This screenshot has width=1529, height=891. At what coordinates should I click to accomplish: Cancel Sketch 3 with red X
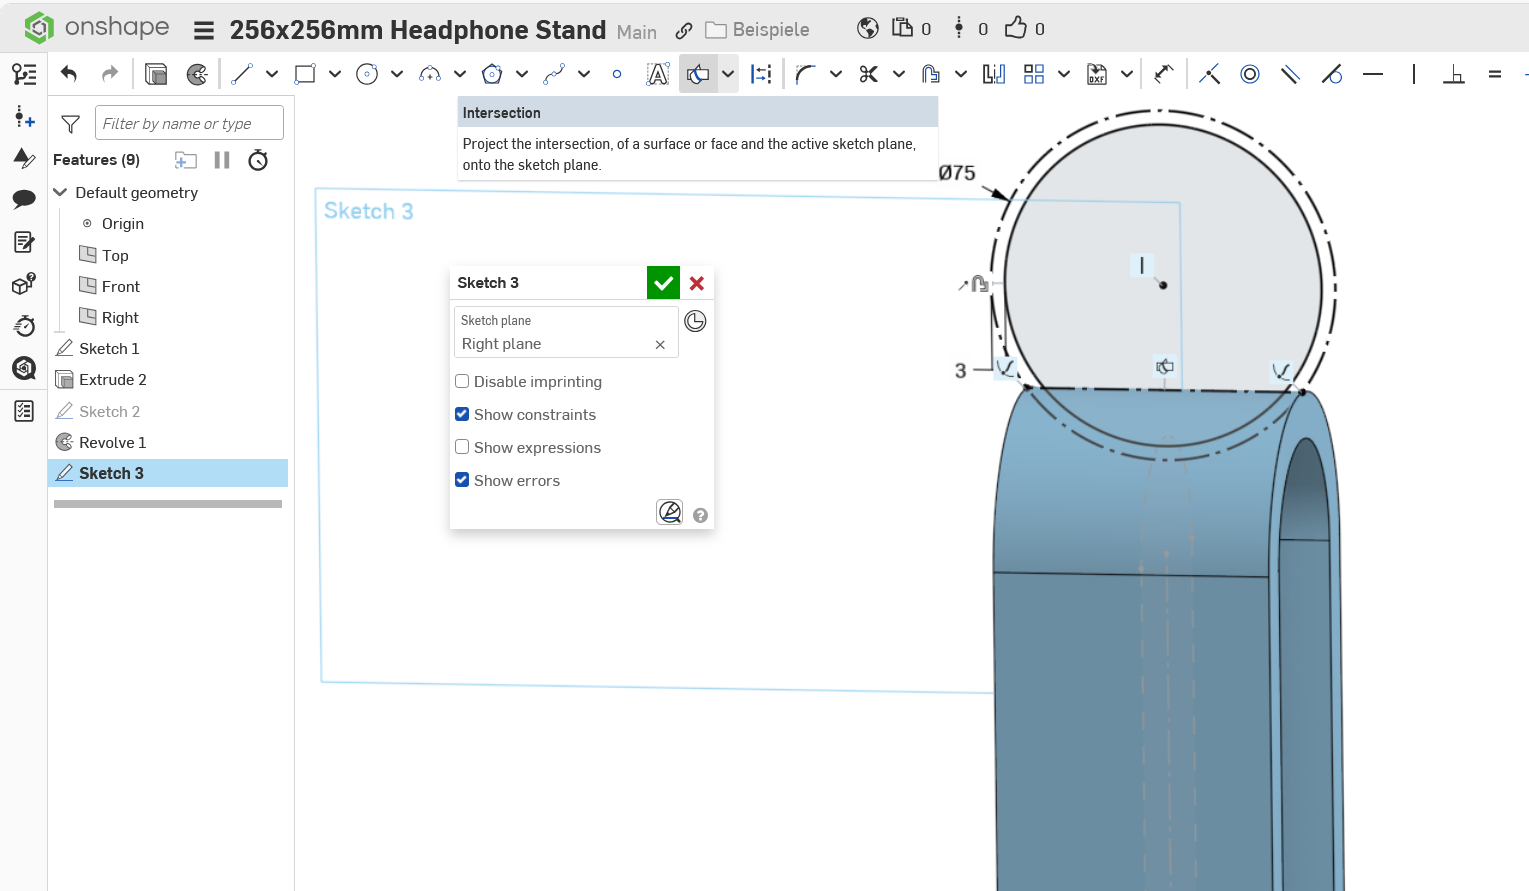[x=697, y=283]
